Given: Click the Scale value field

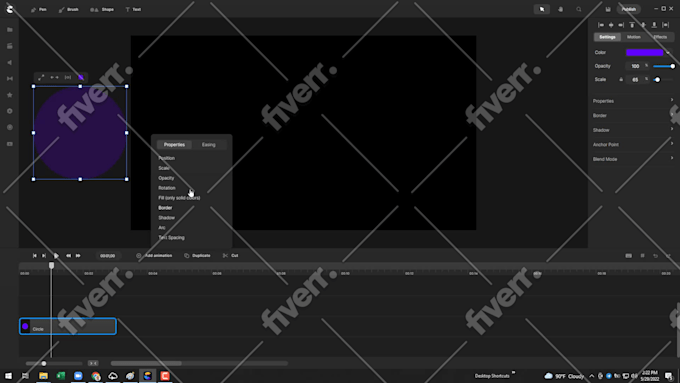Looking at the screenshot, I should (x=635, y=80).
